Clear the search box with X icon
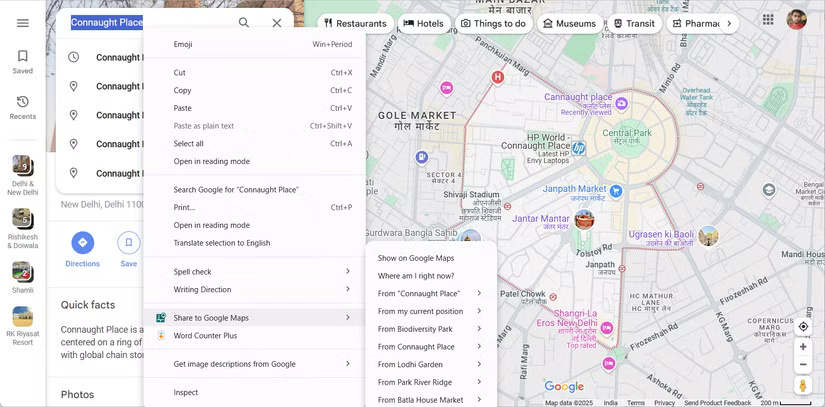 tap(277, 23)
